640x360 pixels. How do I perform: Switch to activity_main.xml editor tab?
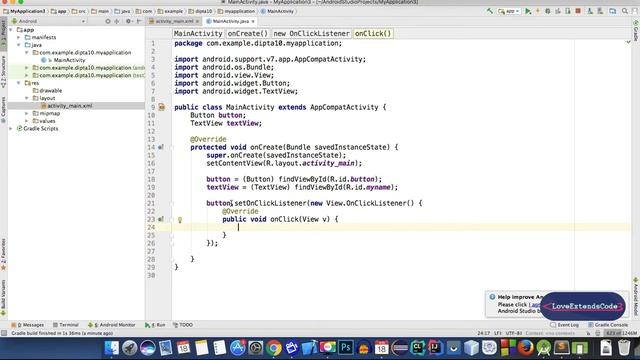pos(174,21)
